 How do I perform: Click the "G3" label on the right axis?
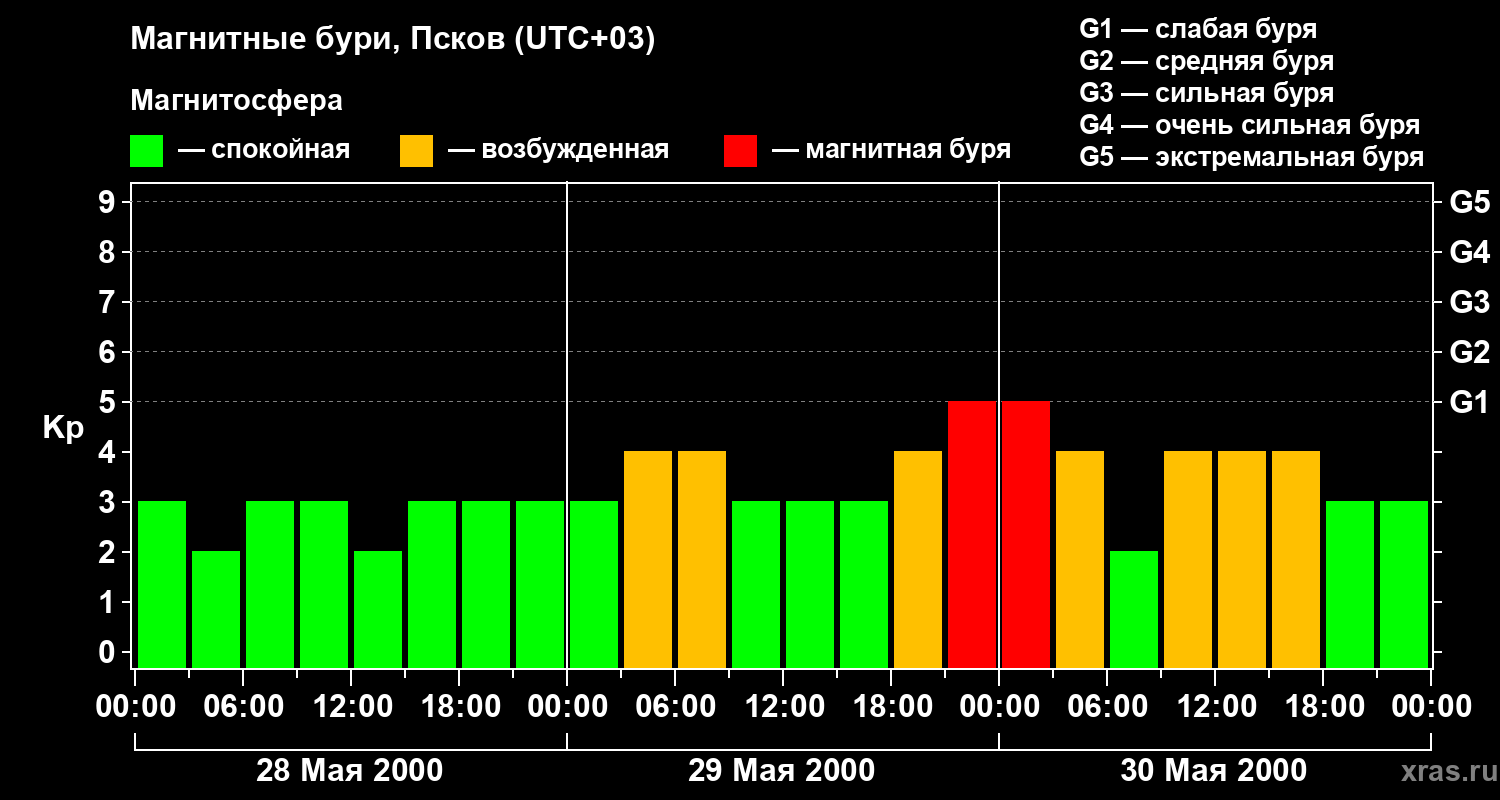tap(1469, 302)
